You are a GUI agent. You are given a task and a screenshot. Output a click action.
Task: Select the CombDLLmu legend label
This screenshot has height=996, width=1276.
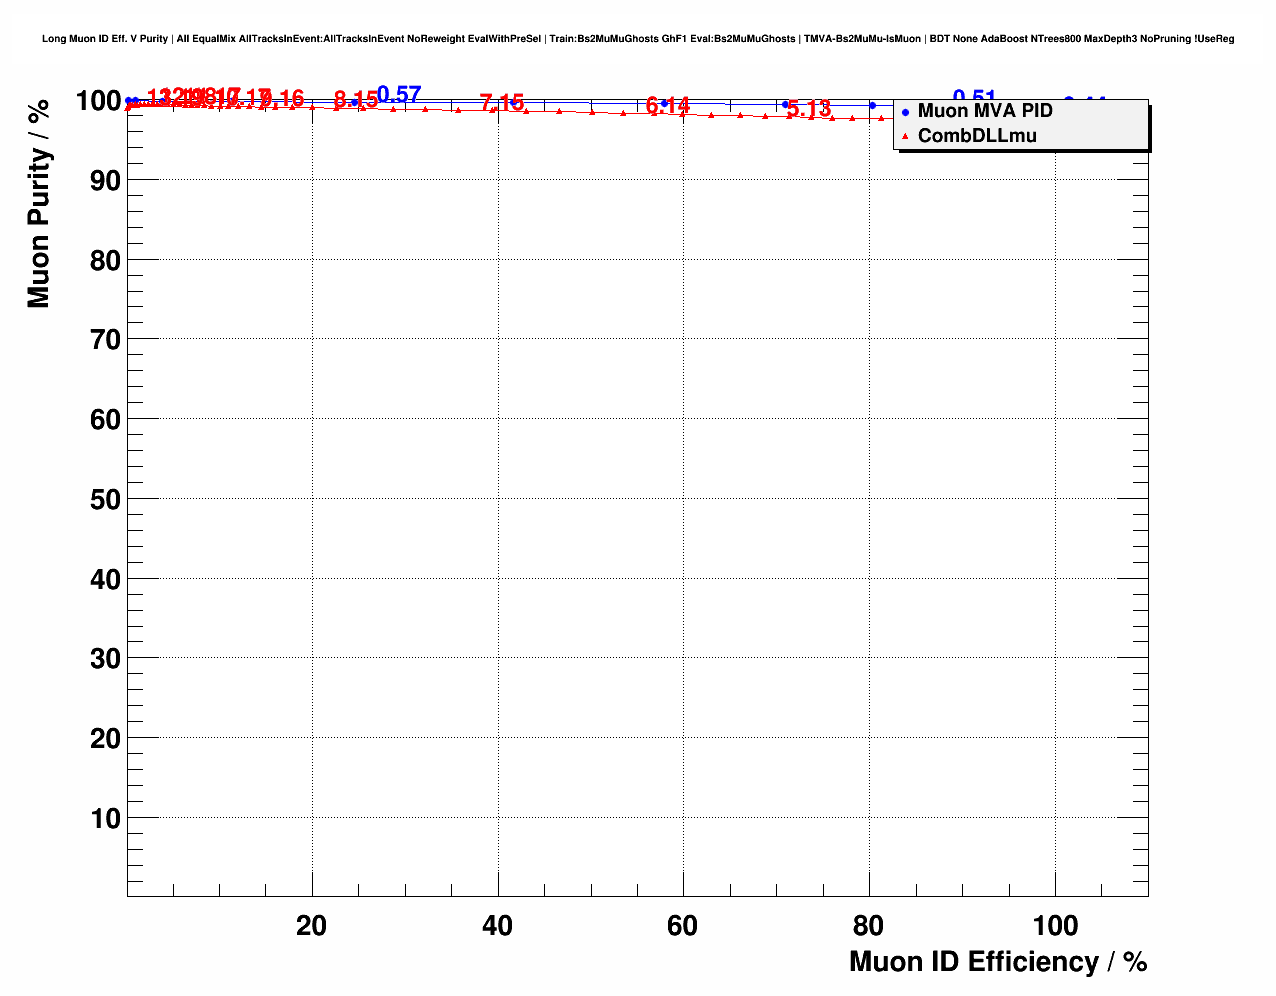coord(977,136)
